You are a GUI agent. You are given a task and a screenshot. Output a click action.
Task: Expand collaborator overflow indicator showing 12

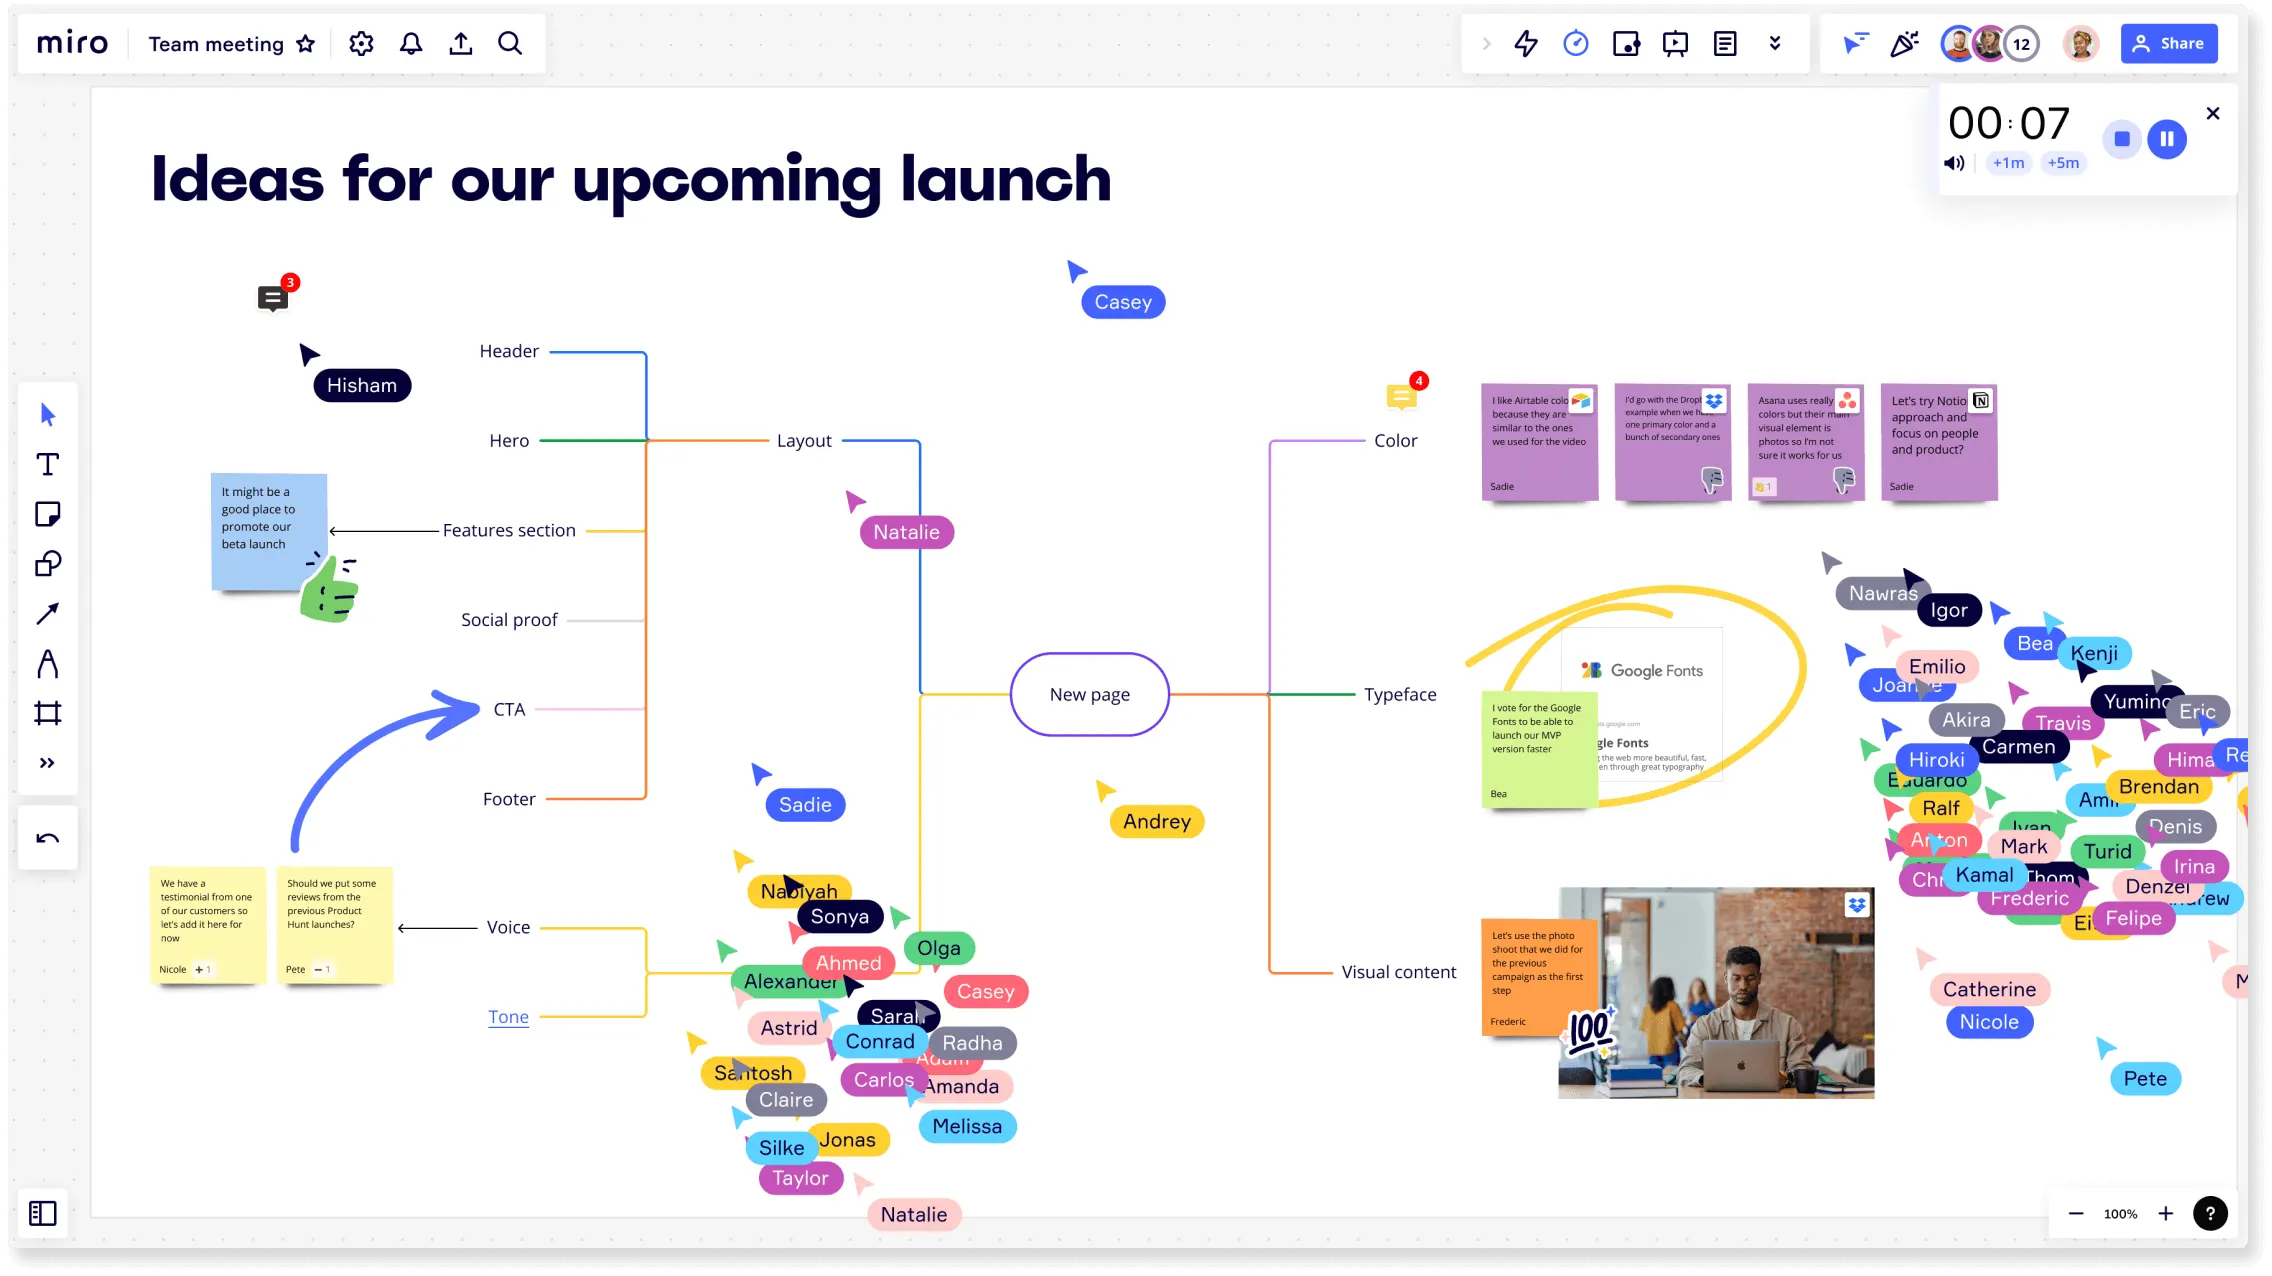[x=2022, y=42]
